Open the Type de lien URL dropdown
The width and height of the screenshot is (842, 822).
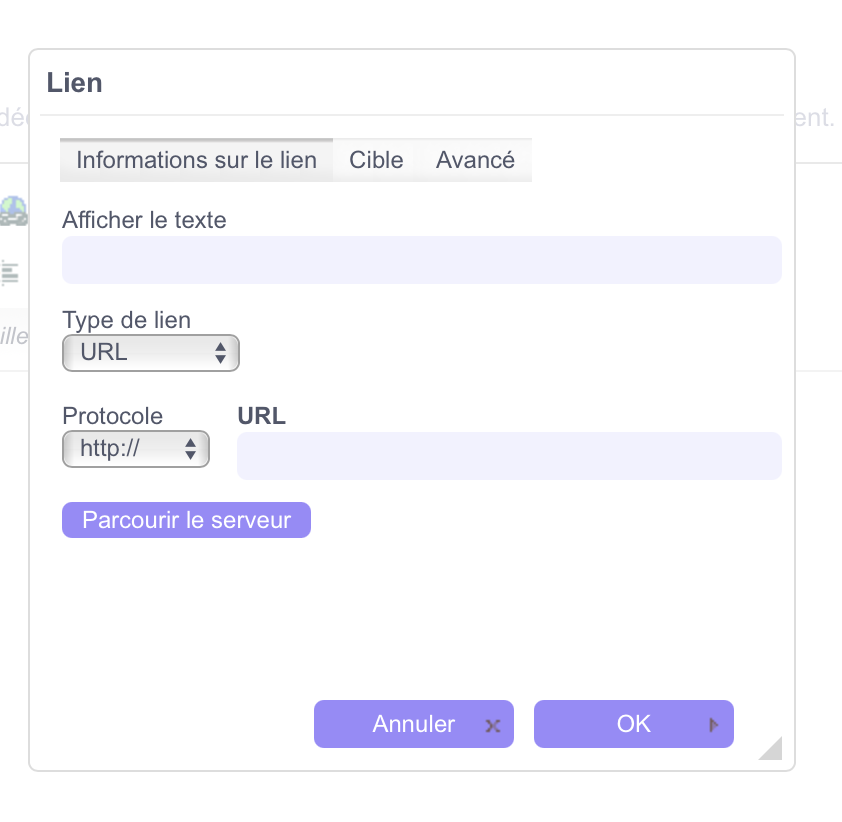151,353
